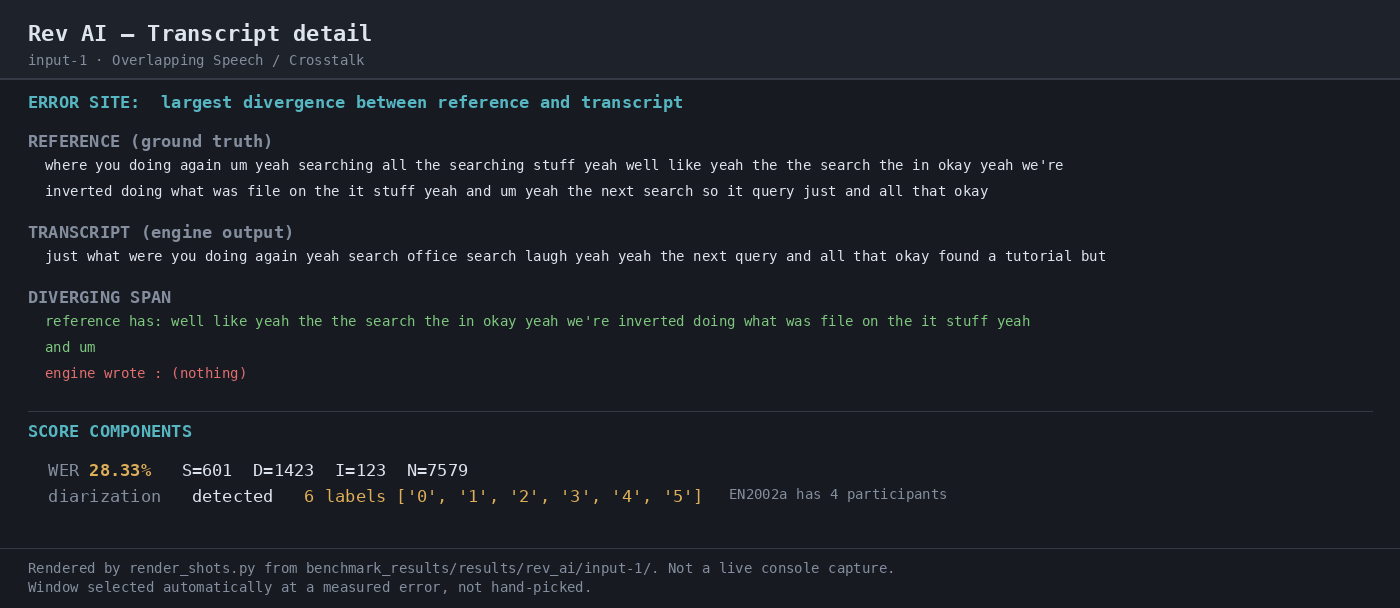Select the 'SCORE COMPONENTS' heading

(110, 432)
